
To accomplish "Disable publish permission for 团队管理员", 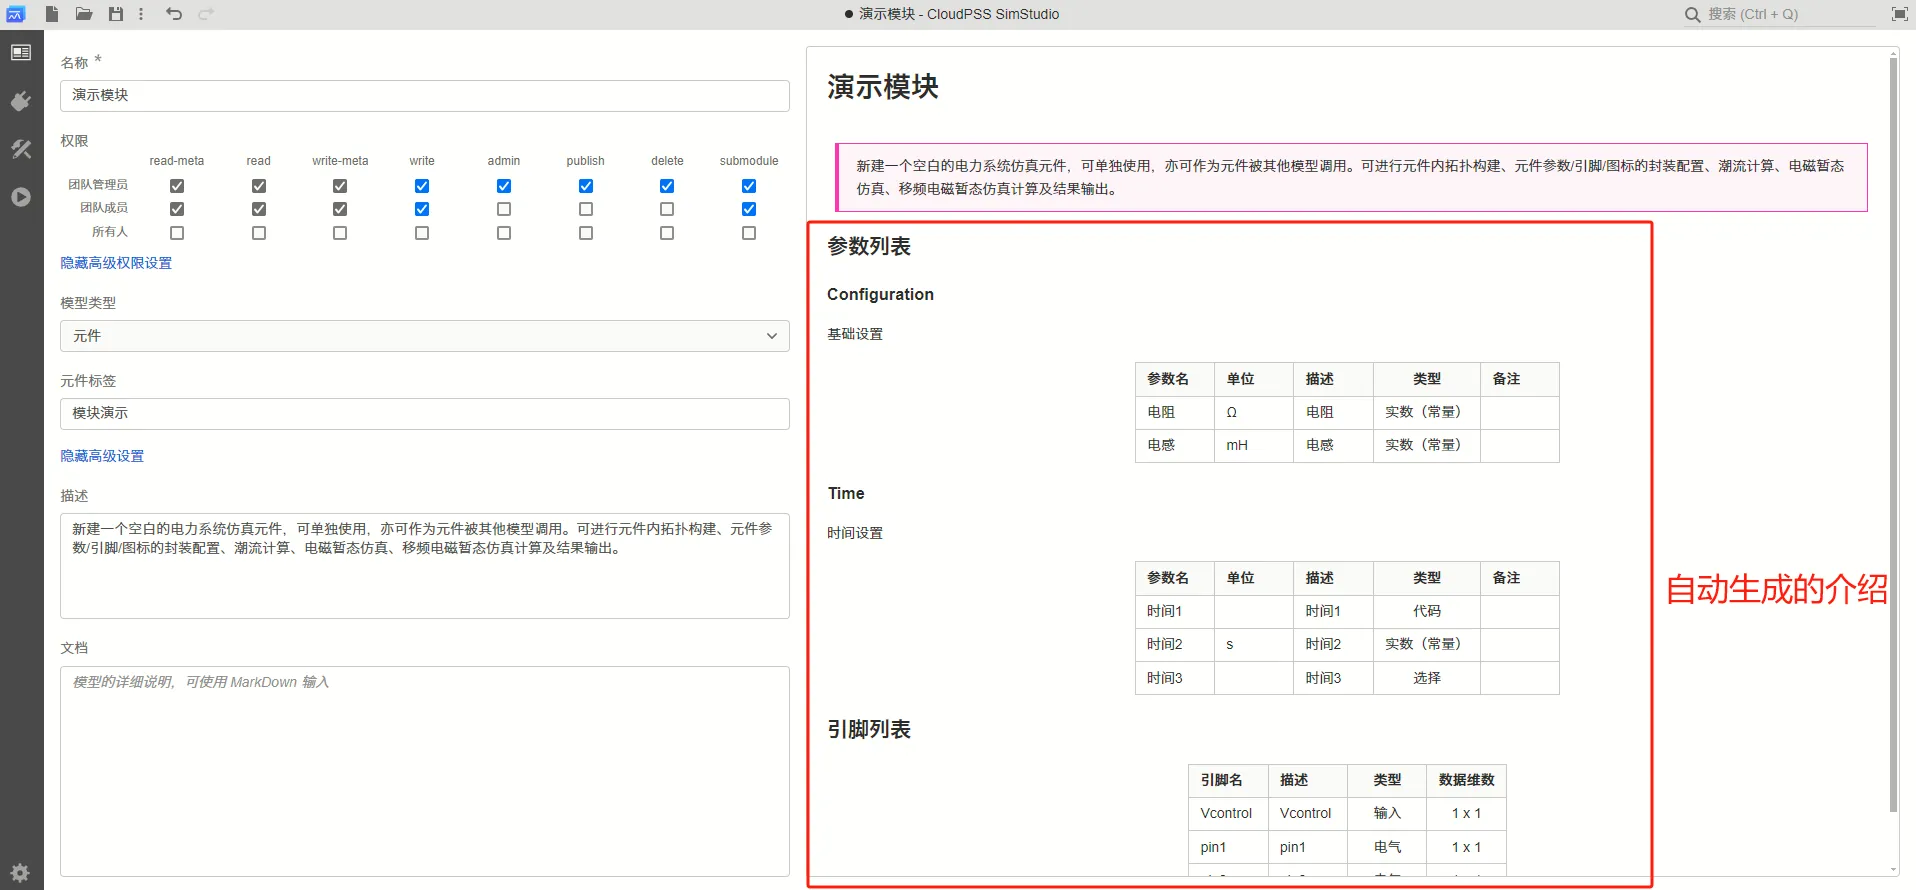I will tap(586, 186).
